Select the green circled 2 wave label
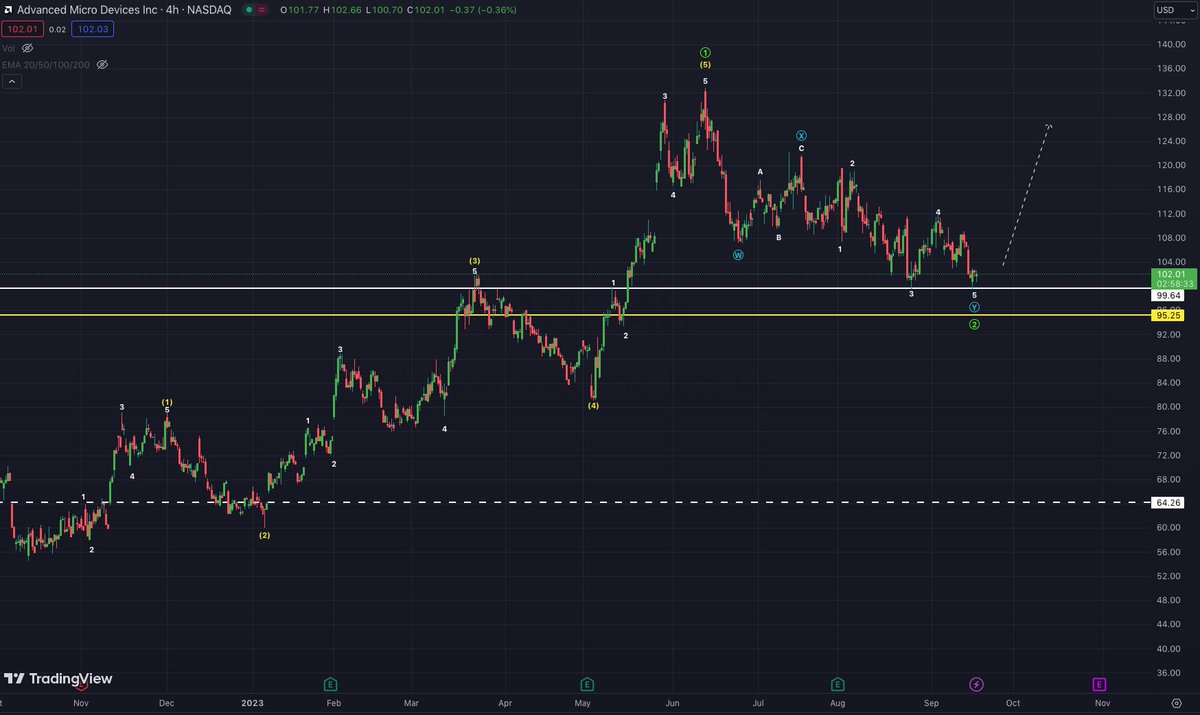Screen dimensions: 1200x715 [974, 325]
